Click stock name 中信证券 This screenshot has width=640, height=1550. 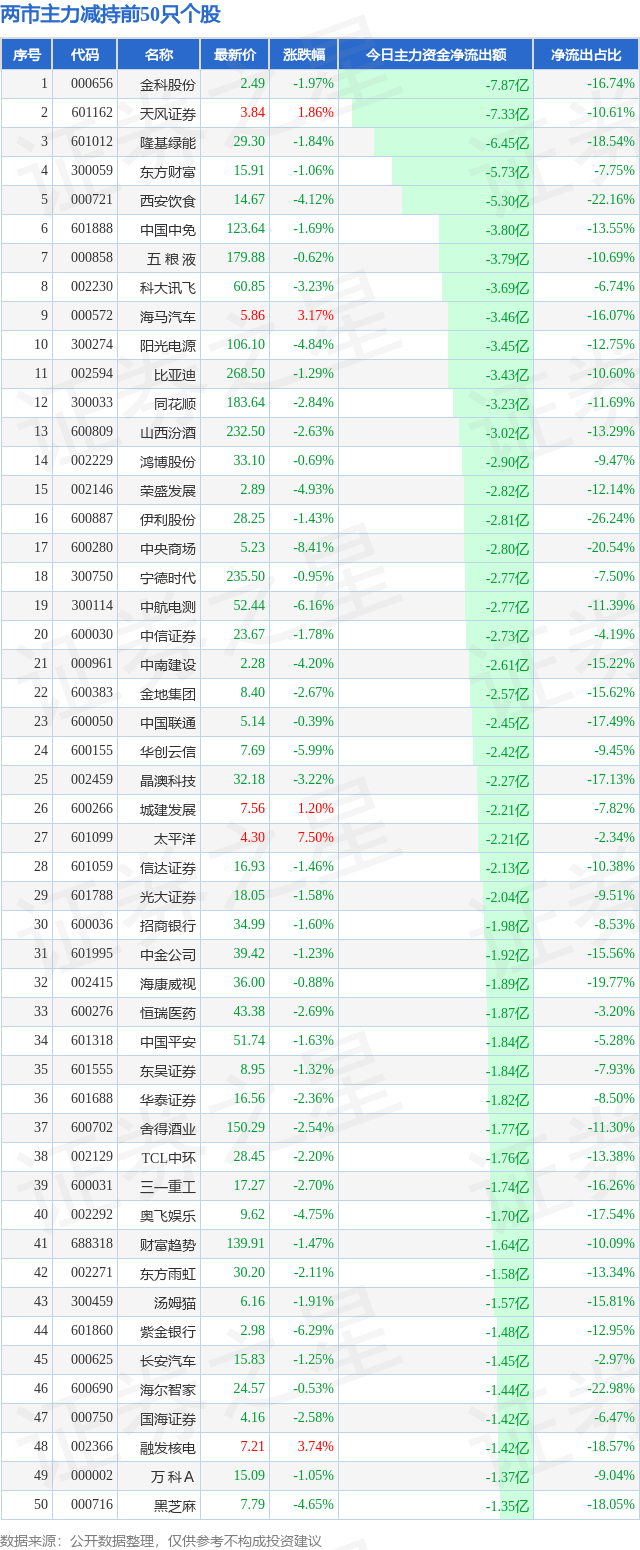[168, 636]
